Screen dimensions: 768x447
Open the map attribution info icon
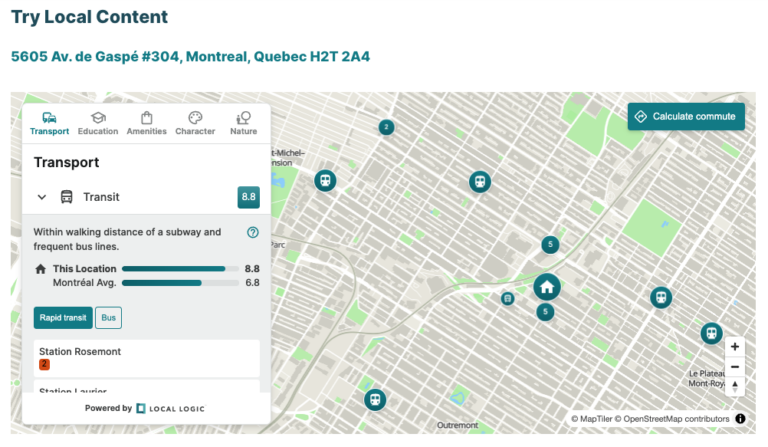coord(740,419)
